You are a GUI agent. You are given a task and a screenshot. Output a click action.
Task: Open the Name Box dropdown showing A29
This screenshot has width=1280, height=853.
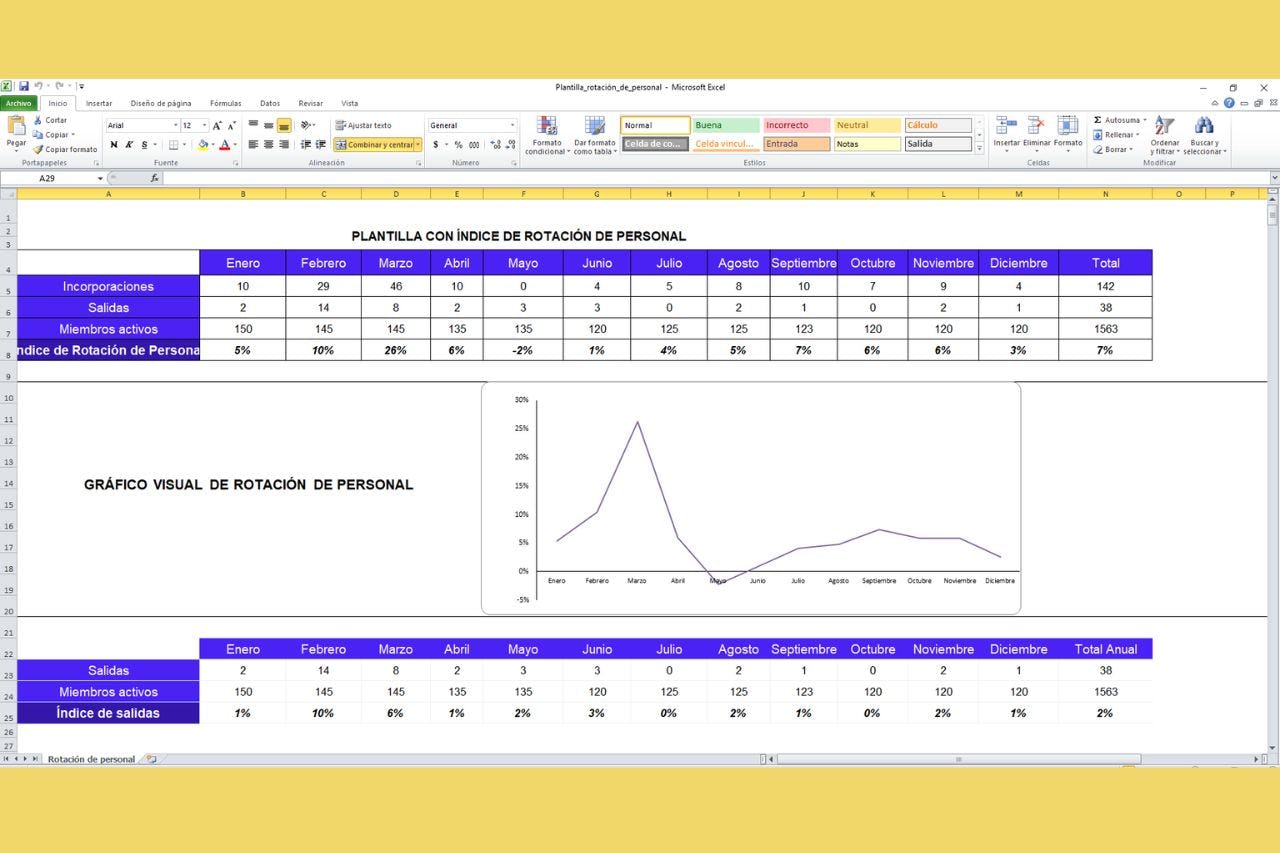(100, 178)
